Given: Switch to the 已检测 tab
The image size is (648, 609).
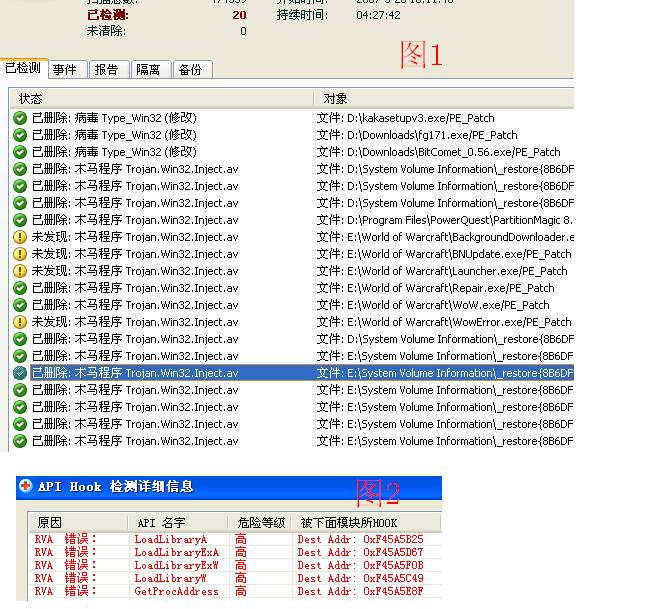Looking at the screenshot, I should [x=23, y=68].
